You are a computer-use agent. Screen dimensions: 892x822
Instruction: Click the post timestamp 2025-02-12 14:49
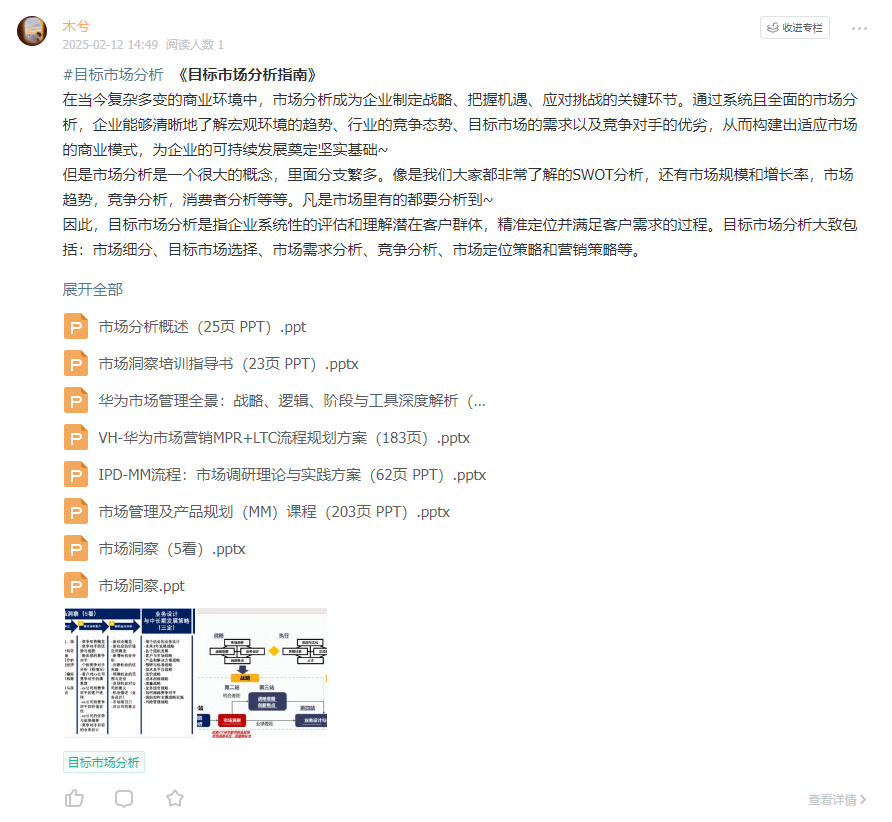(x=110, y=44)
